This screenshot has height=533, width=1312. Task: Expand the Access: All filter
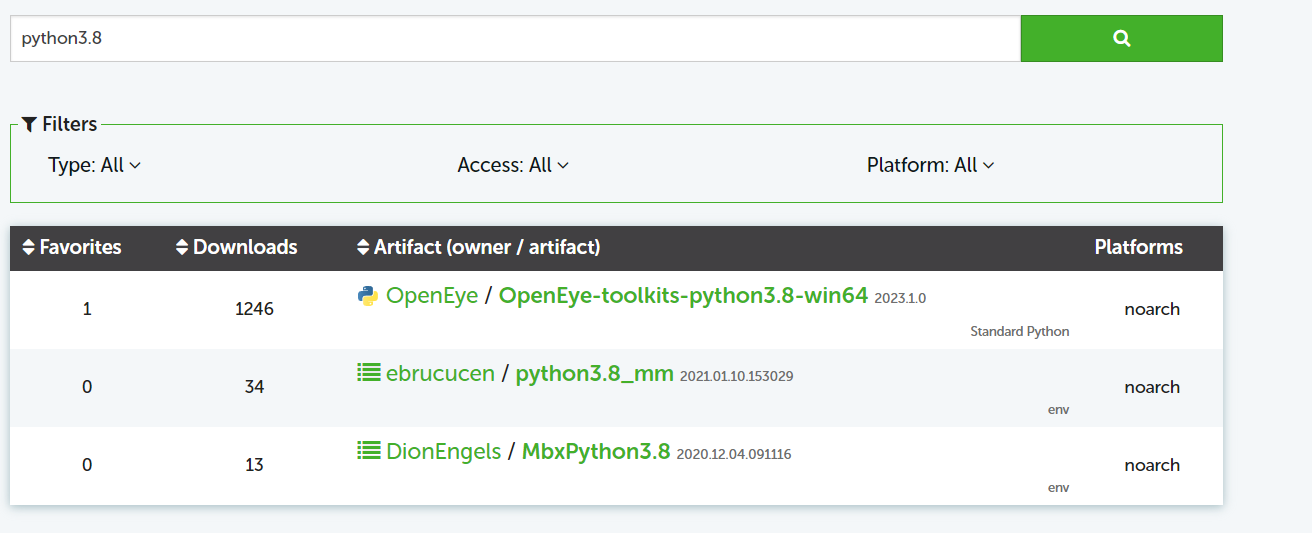(x=513, y=165)
